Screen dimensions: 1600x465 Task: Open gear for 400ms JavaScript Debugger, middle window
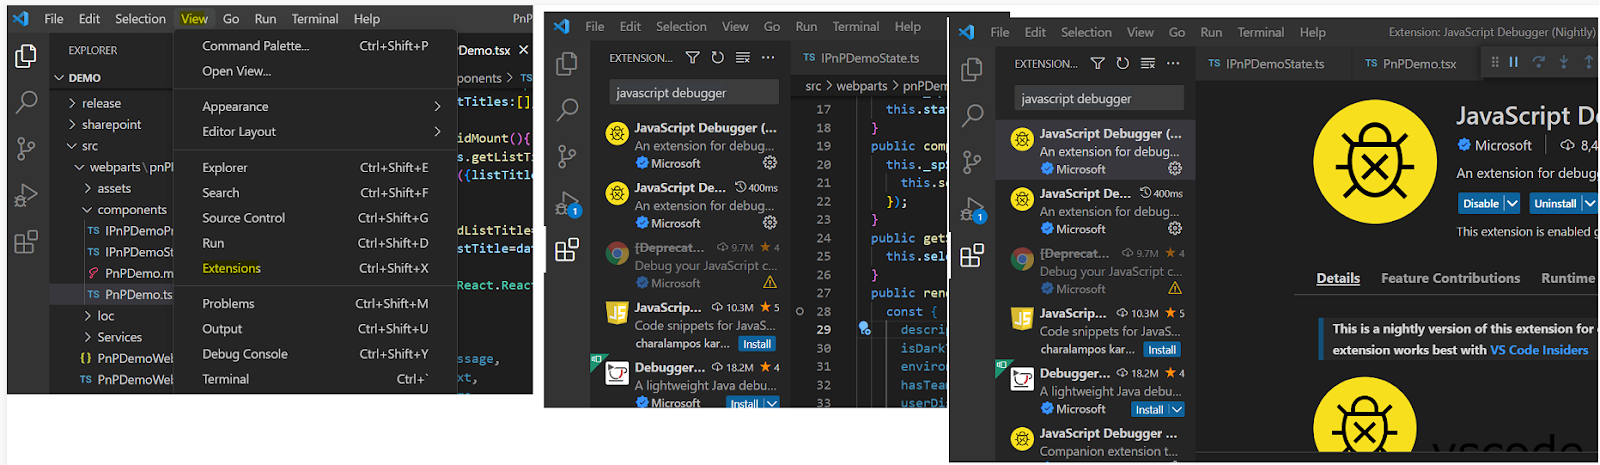pyautogui.click(x=770, y=223)
